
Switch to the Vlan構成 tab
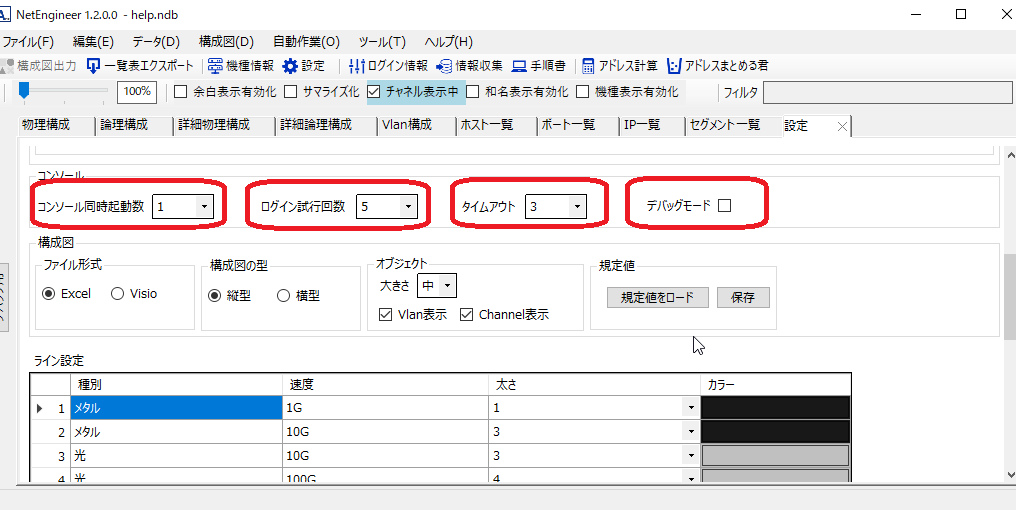[406, 125]
